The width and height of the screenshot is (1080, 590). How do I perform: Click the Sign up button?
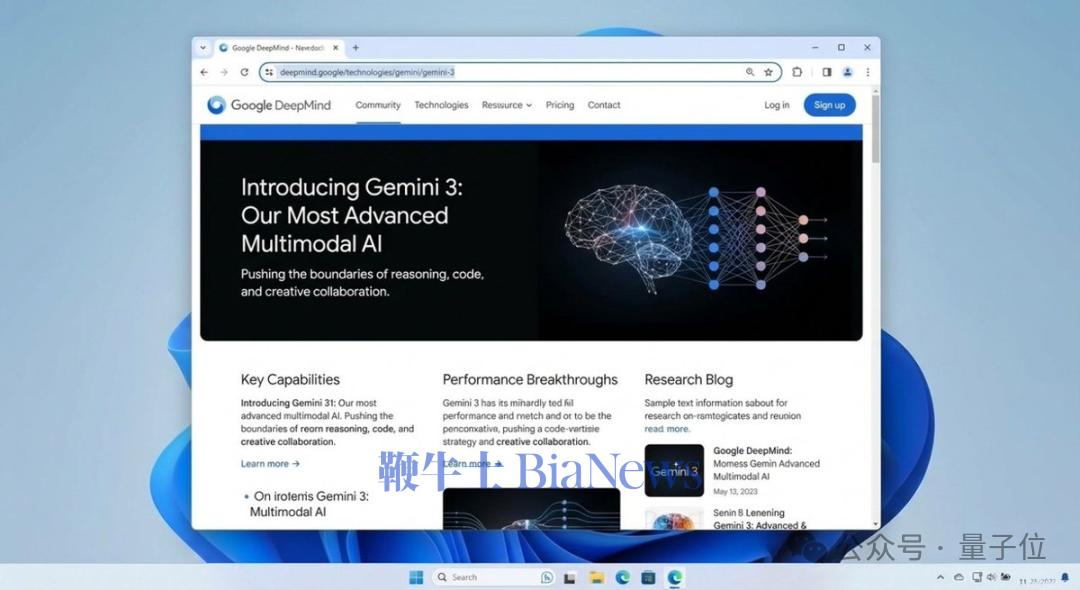[829, 105]
